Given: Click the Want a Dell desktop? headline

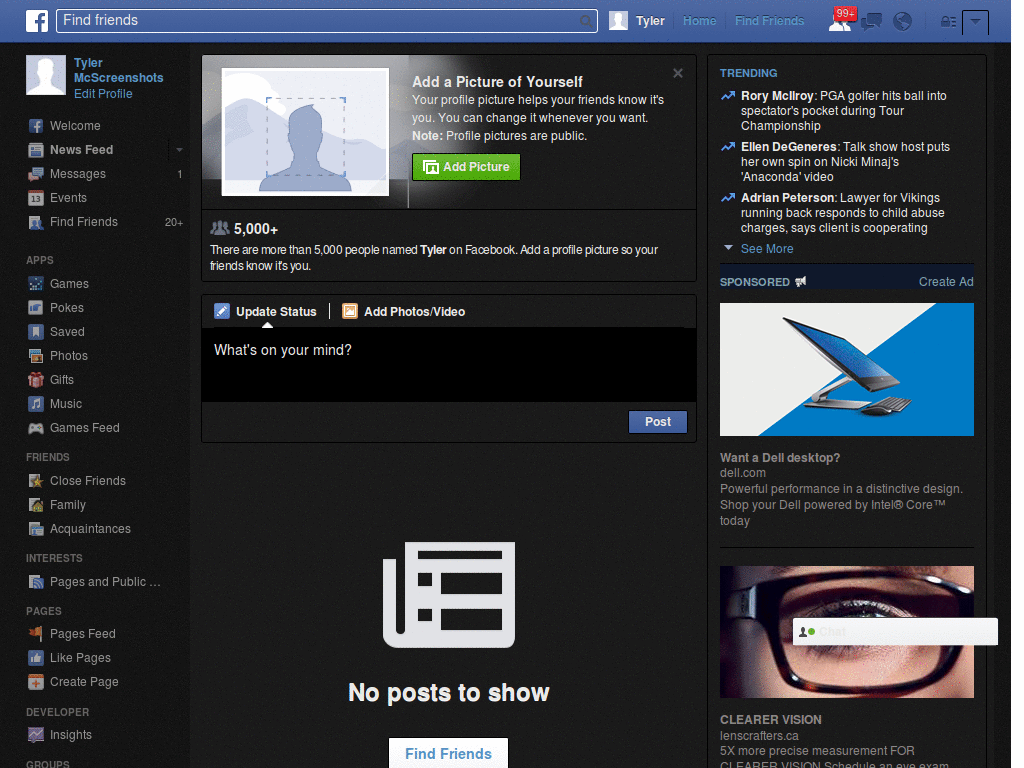Looking at the screenshot, I should click(780, 458).
